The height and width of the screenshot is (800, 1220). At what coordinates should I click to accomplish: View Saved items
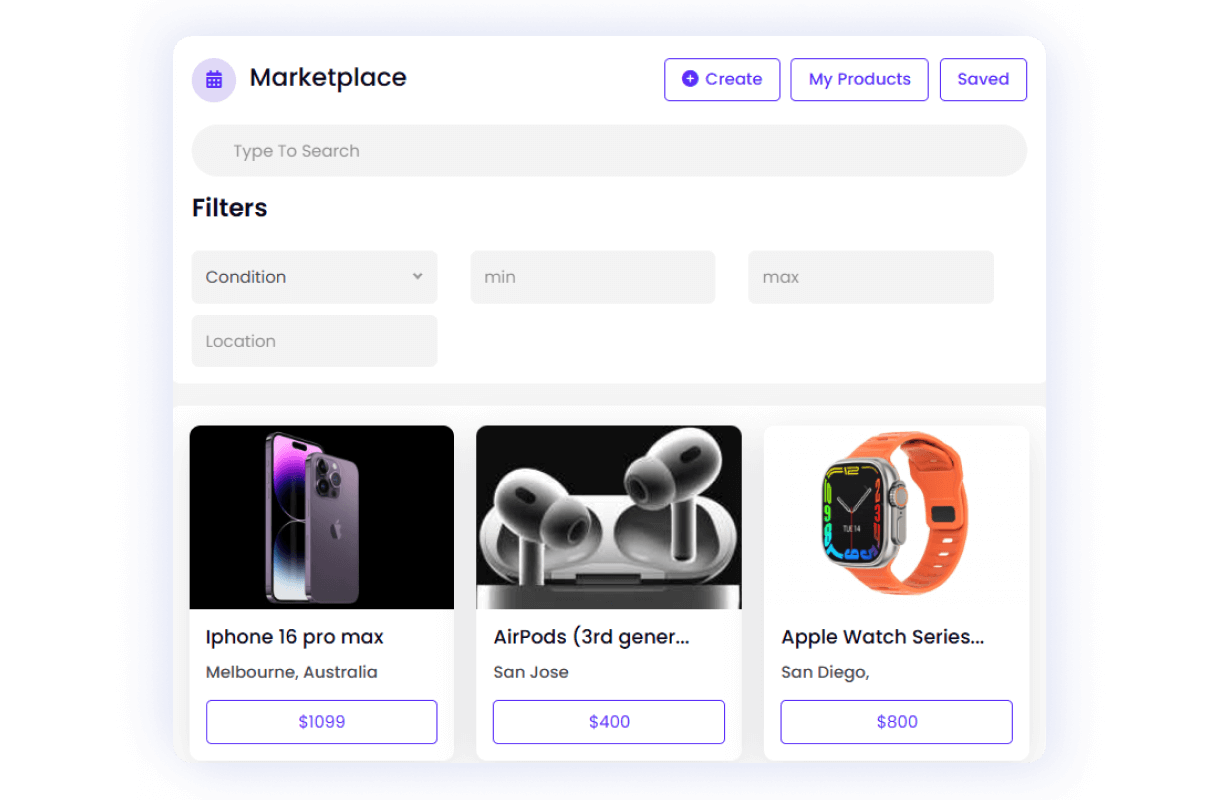click(x=983, y=80)
